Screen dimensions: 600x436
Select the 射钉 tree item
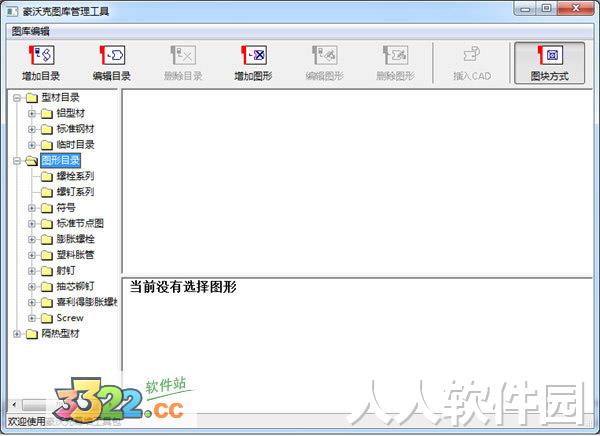pos(66,271)
